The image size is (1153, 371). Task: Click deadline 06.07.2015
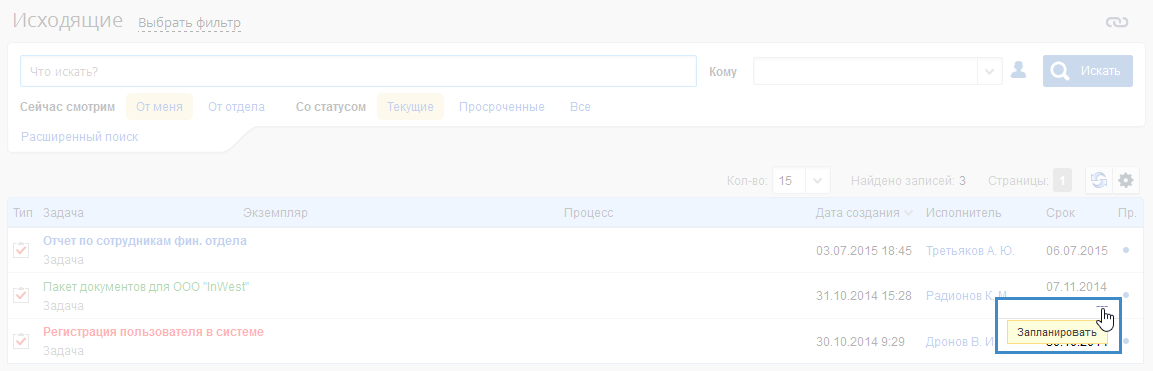1077,251
